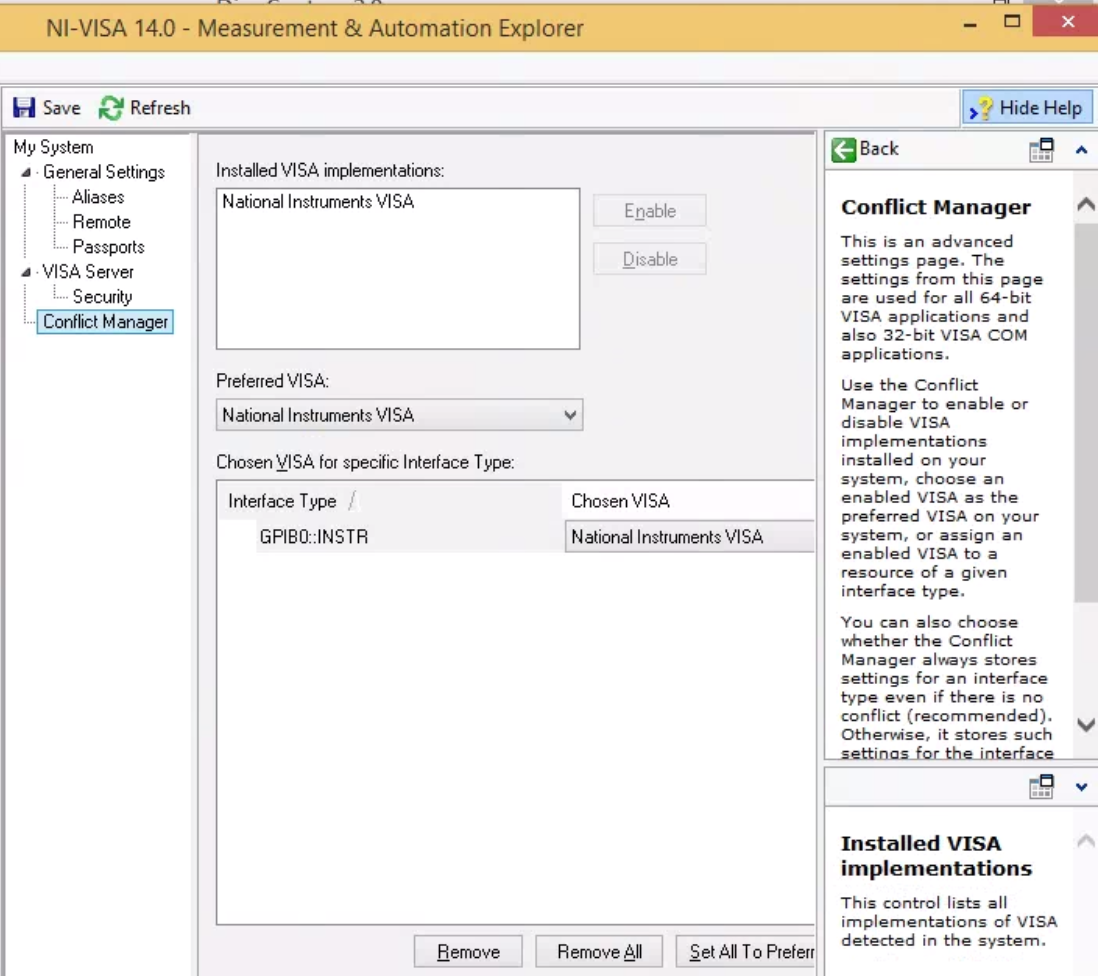The width and height of the screenshot is (1098, 976).
Task: Open Chosen VISA cell for GPIB0::INSTR
Action: tap(690, 537)
